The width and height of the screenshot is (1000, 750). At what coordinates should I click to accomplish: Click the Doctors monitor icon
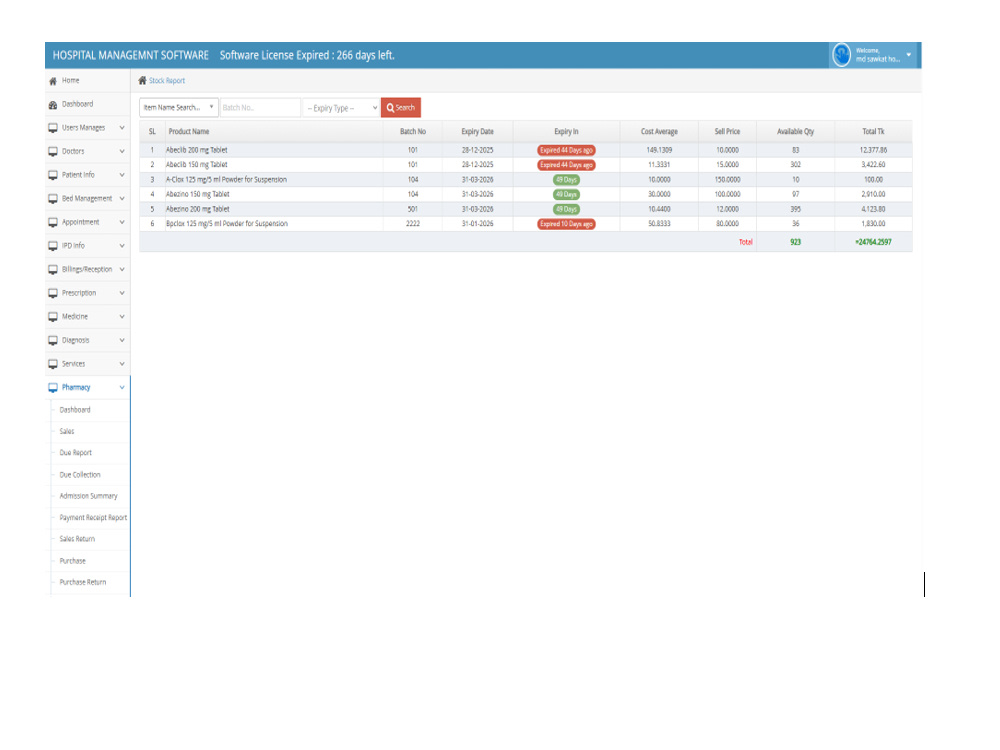53,152
